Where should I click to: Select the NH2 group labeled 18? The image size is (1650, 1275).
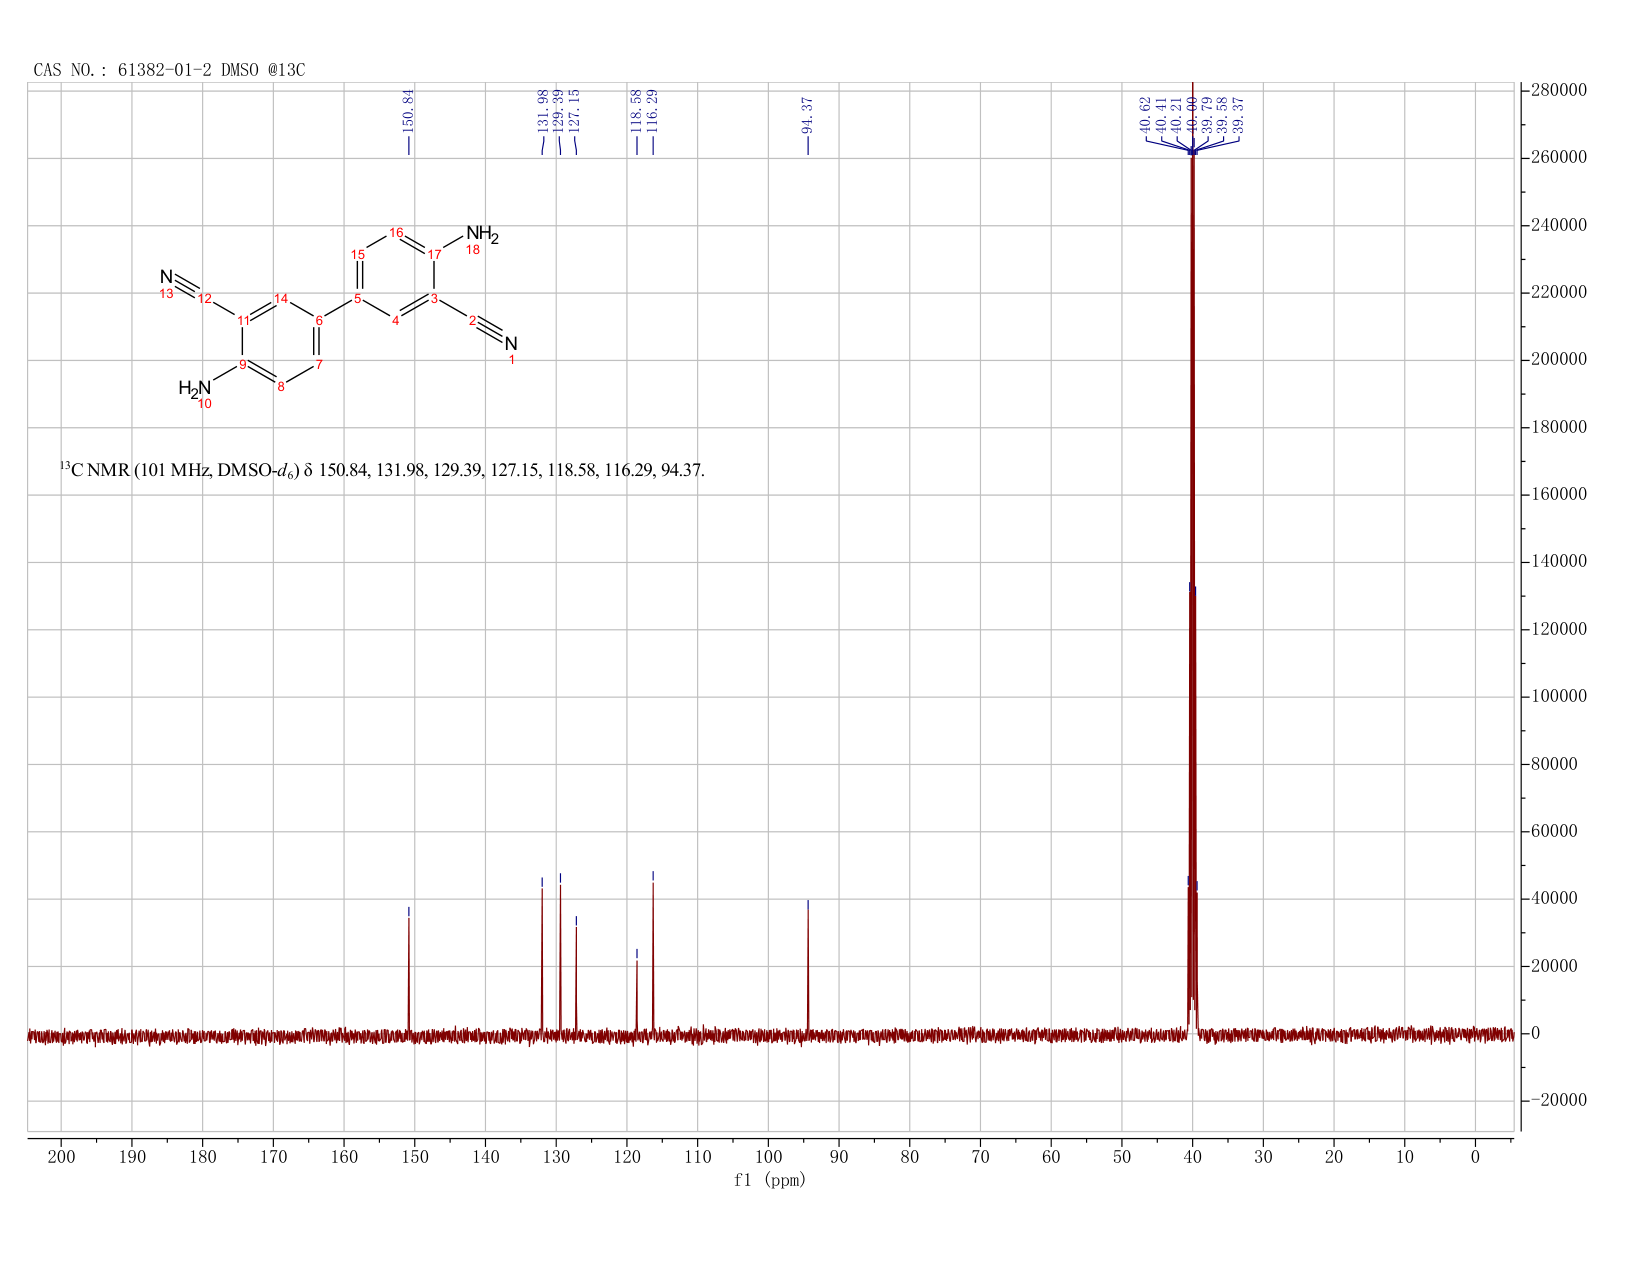(481, 235)
